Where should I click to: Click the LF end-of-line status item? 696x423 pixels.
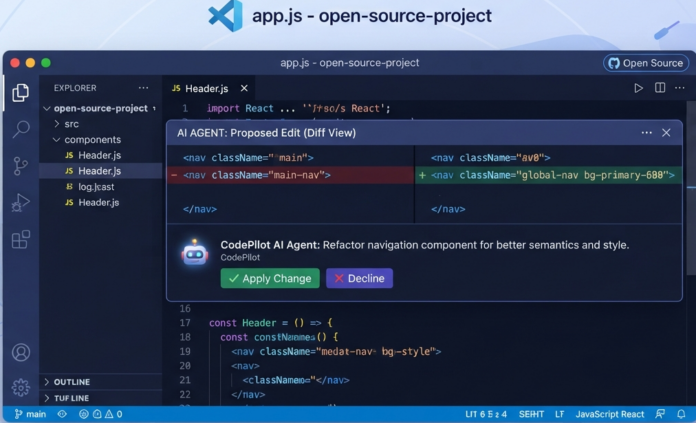coord(559,414)
